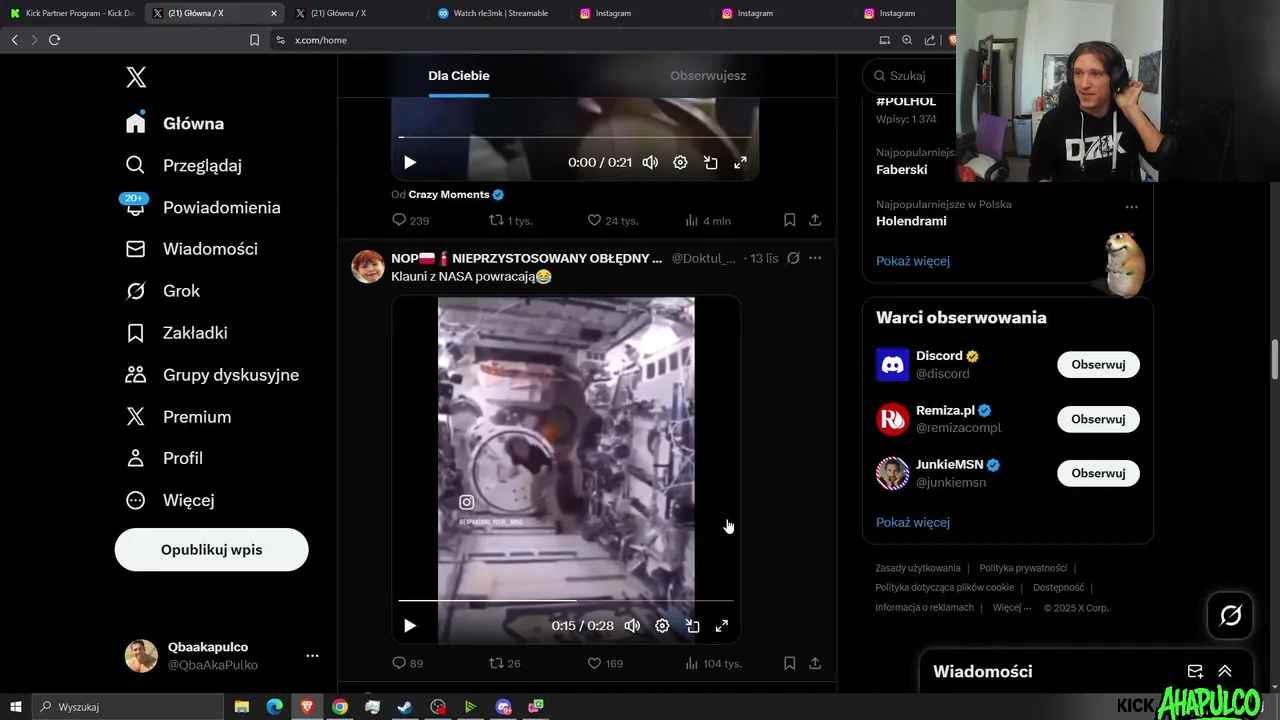1280x720 pixels.
Task: Switch to Obserwujesz tab
Action: 708,76
